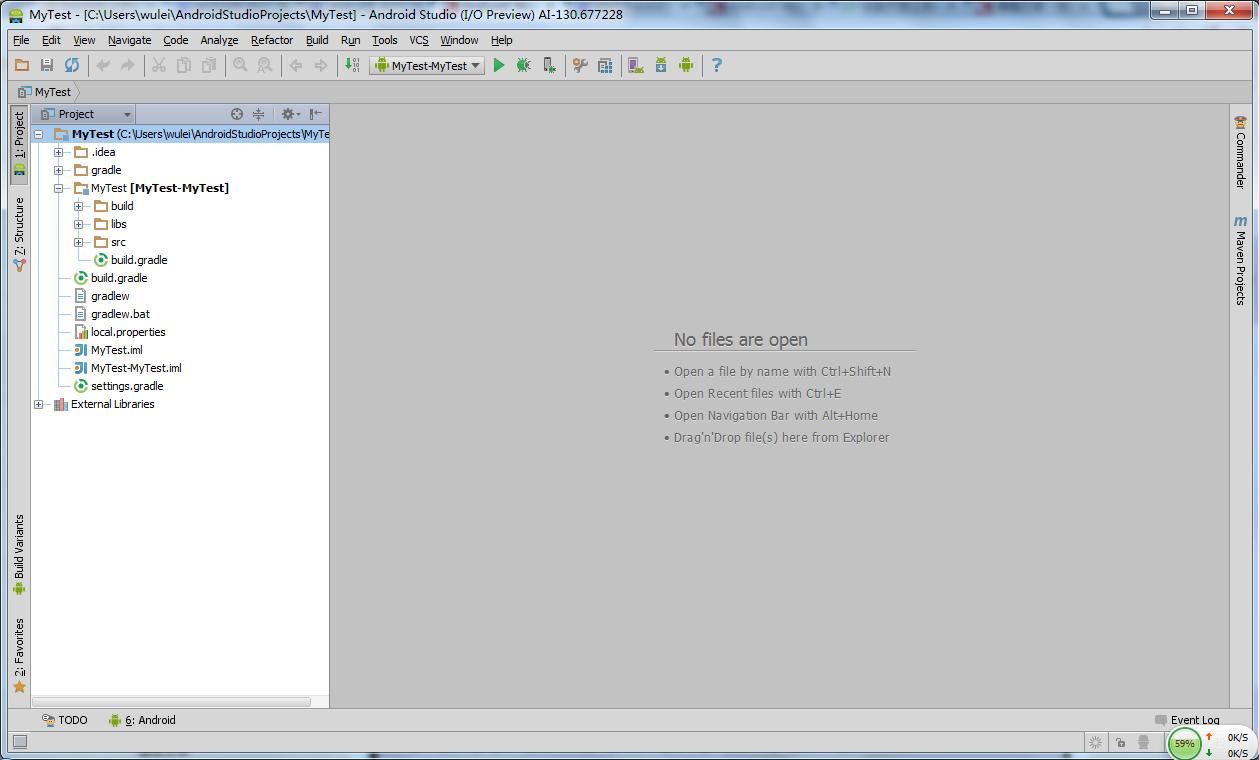1259x760 pixels.
Task: Click the Synchronize refresh toolbar icon
Action: pos(72,65)
